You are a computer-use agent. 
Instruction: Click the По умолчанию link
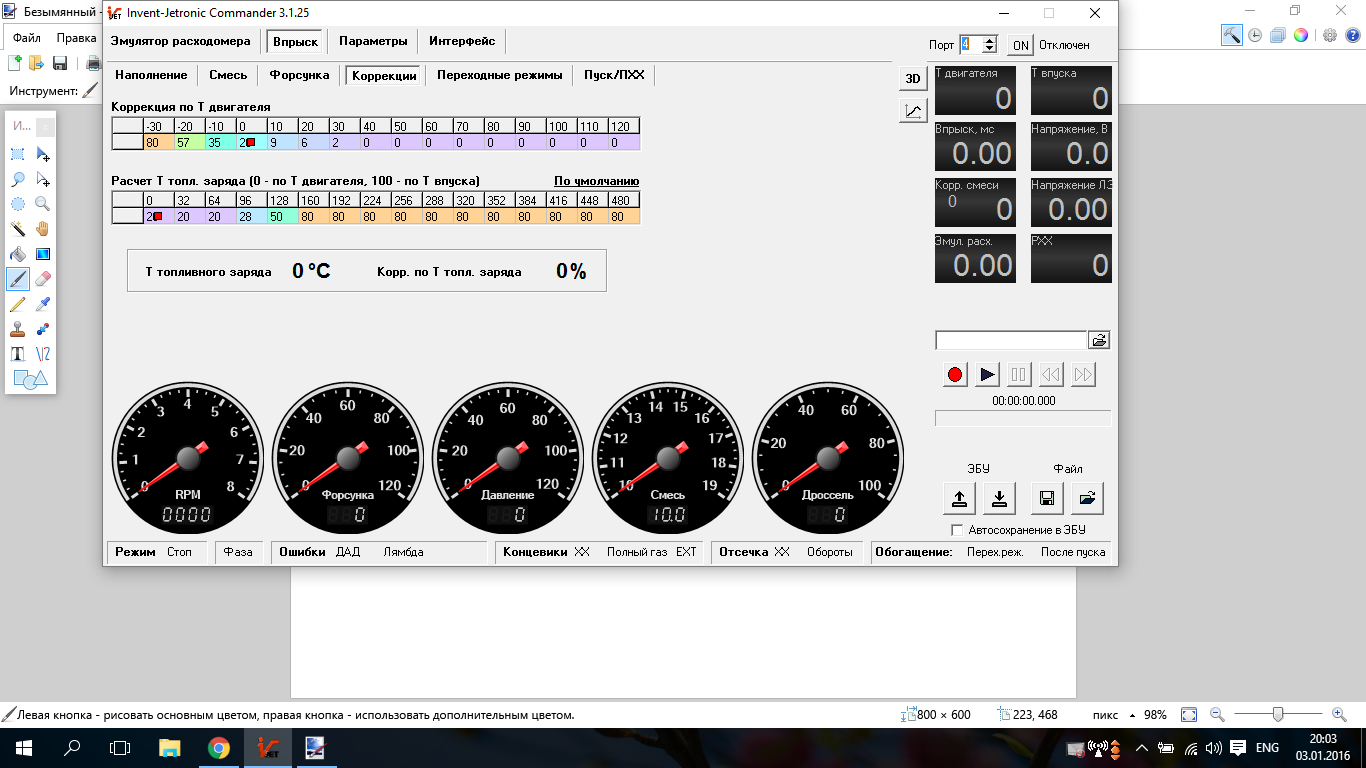tap(596, 181)
